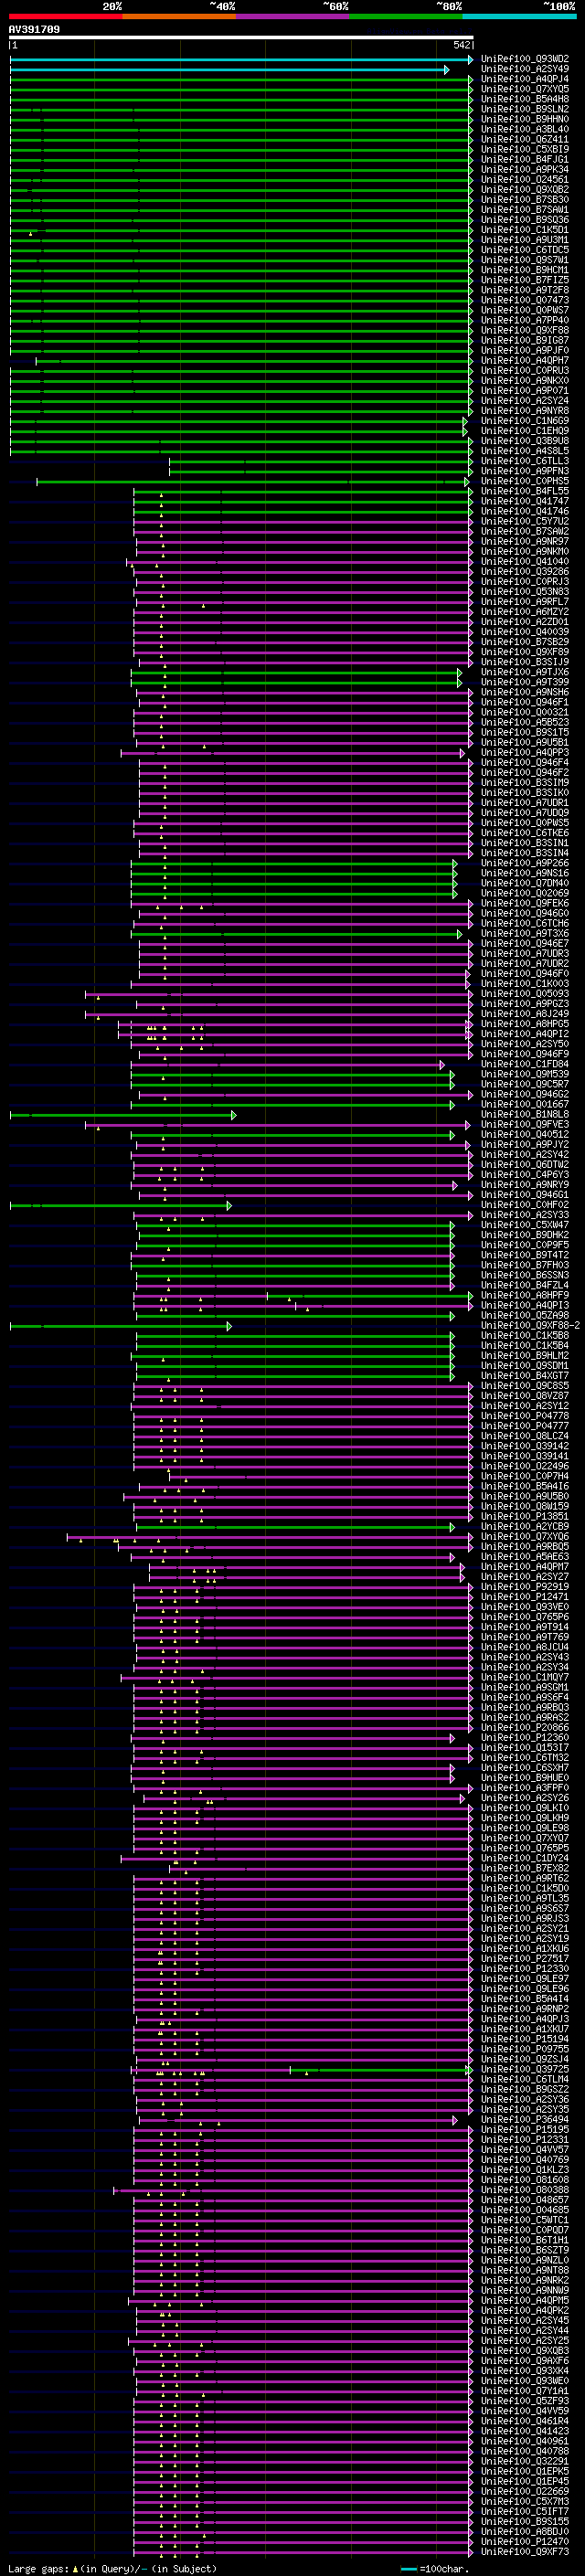The image size is (585, 2576).
Task: Select hit label UniRef100_B9IG87
Action: click(525, 341)
